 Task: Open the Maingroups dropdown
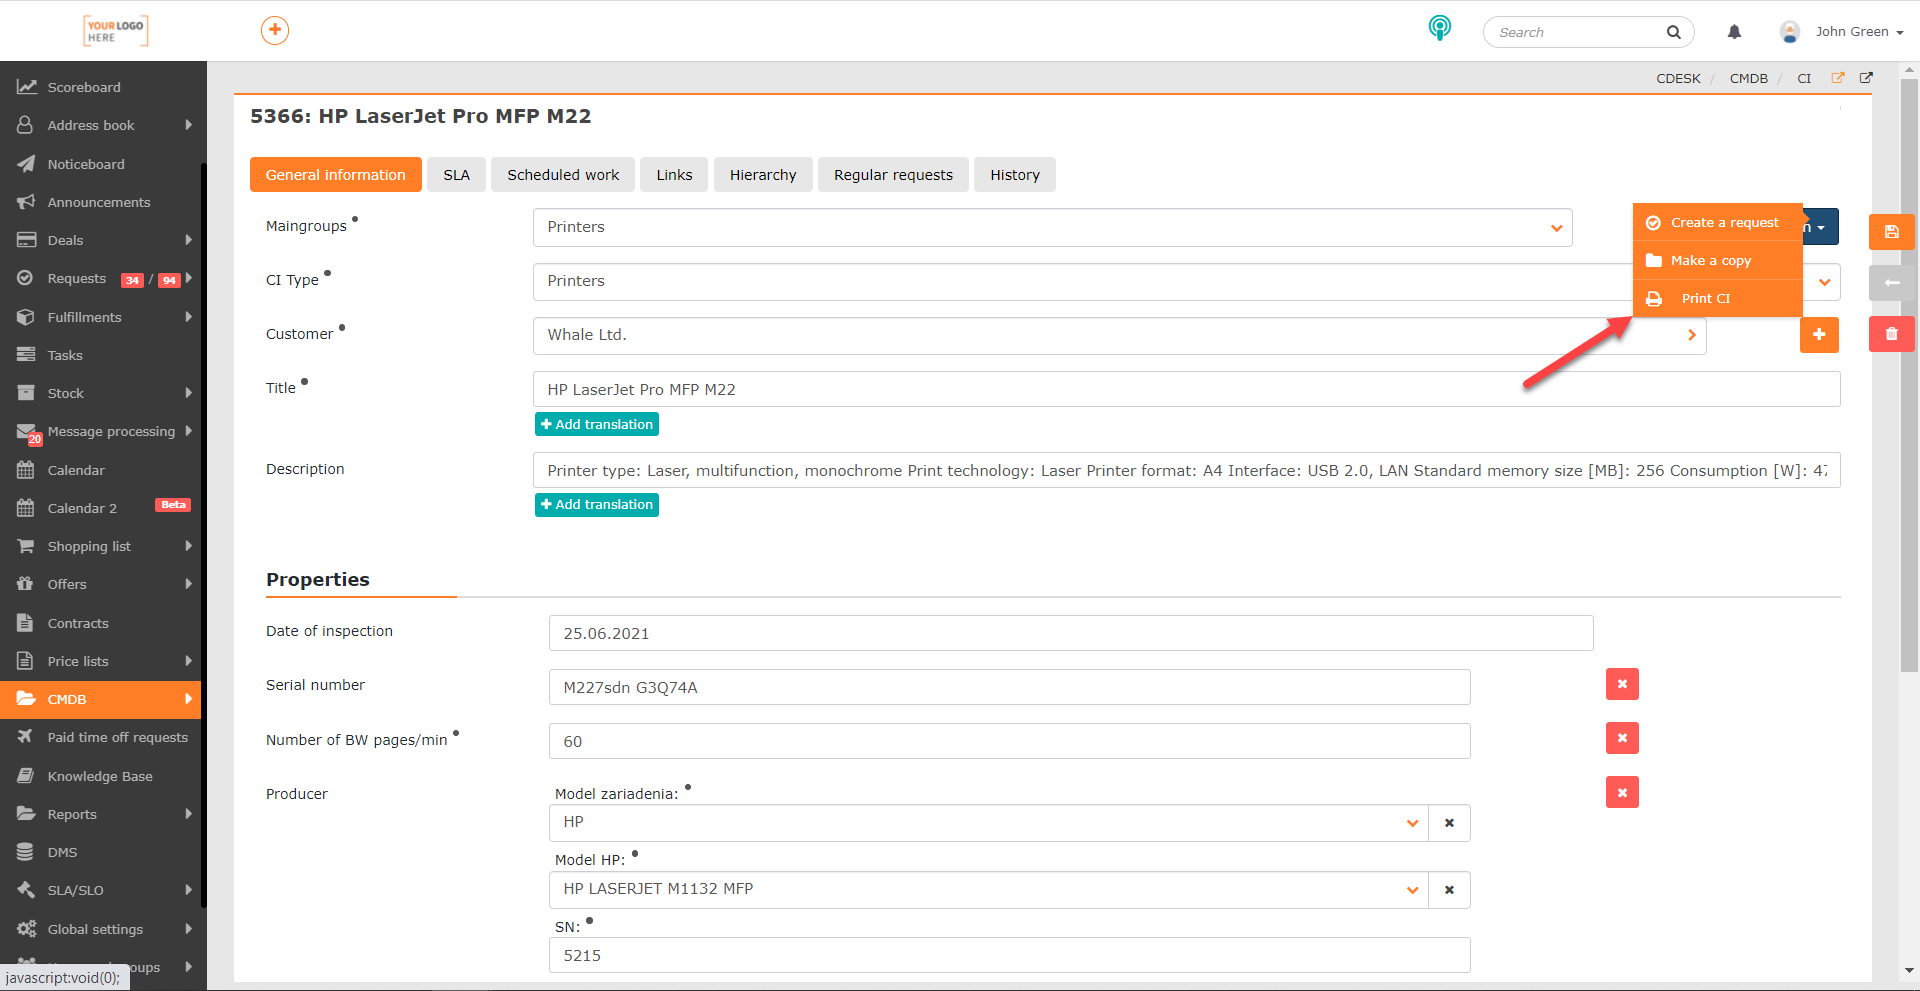1052,227
